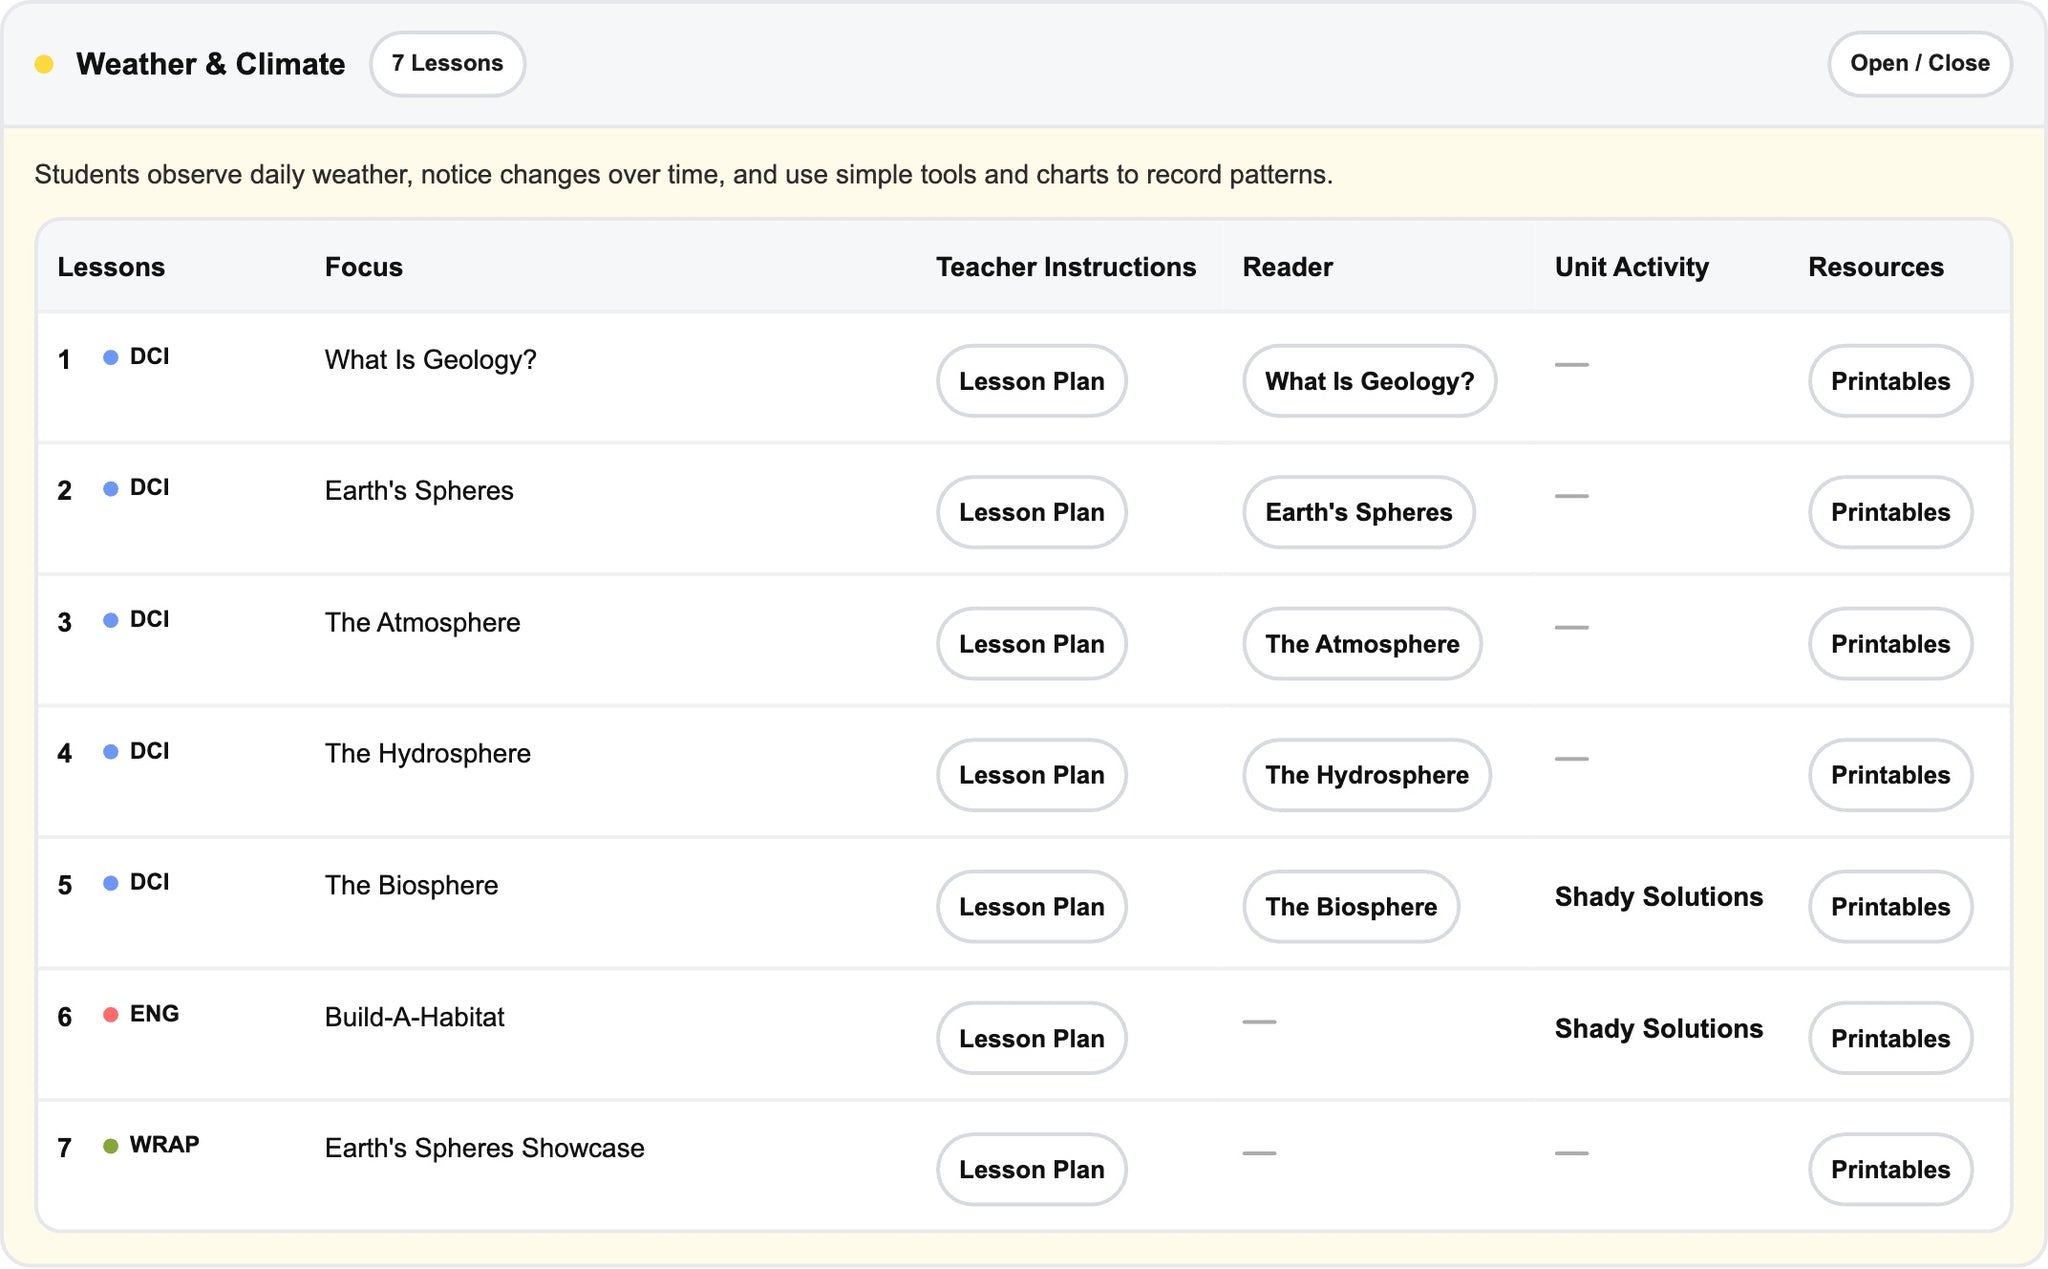Open Lesson Plan for Earth's Spheres lesson
This screenshot has height=1269, width=2048.
pos(1031,512)
